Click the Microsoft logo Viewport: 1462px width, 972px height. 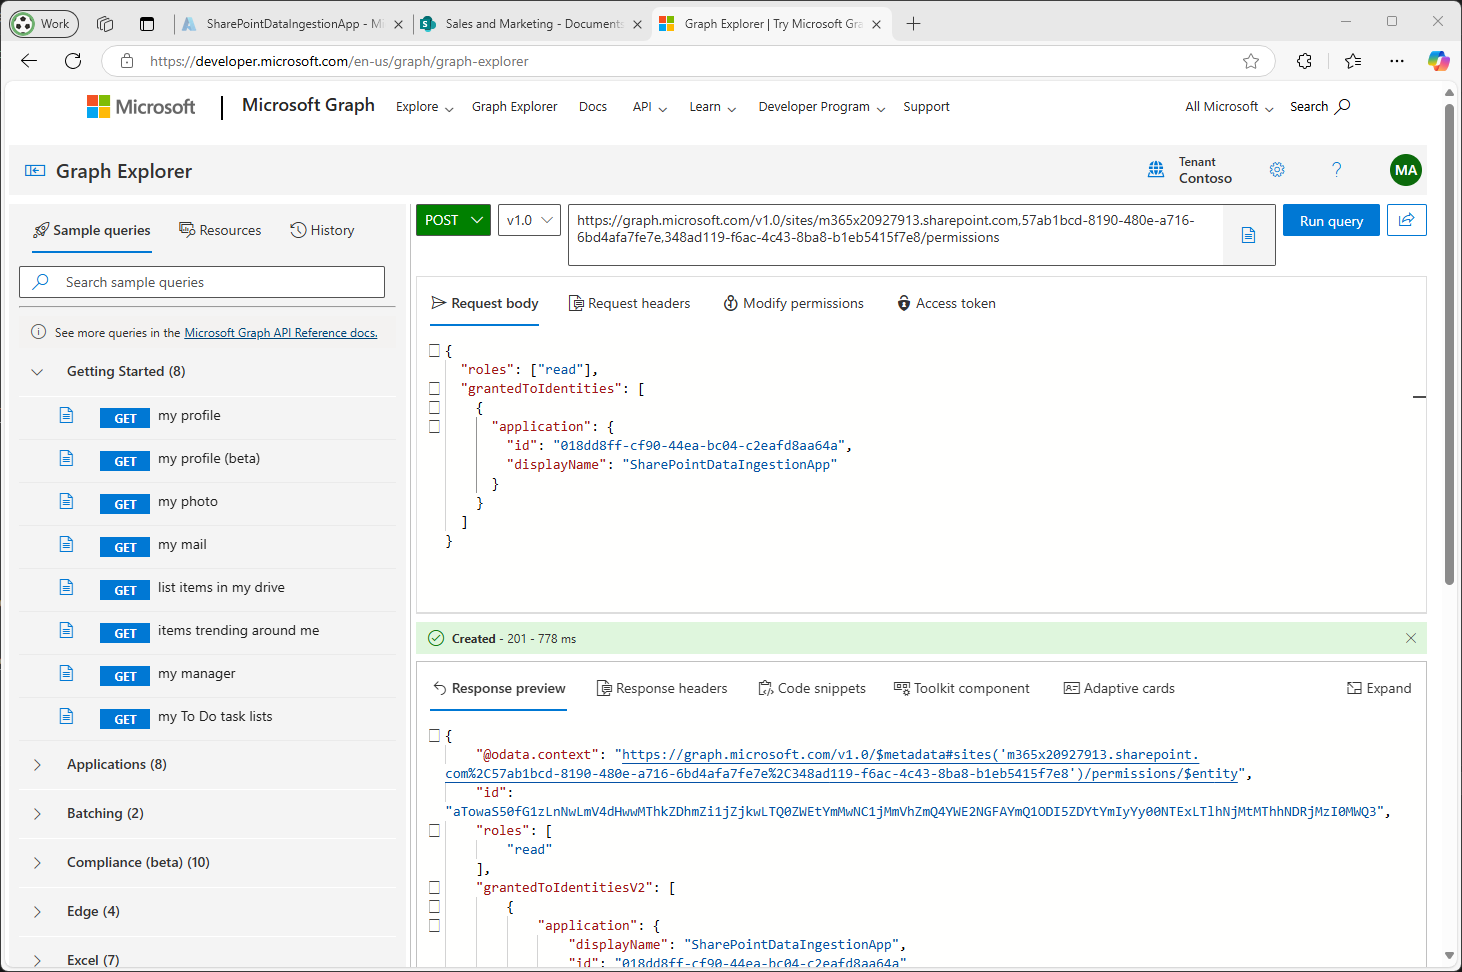coord(141,107)
